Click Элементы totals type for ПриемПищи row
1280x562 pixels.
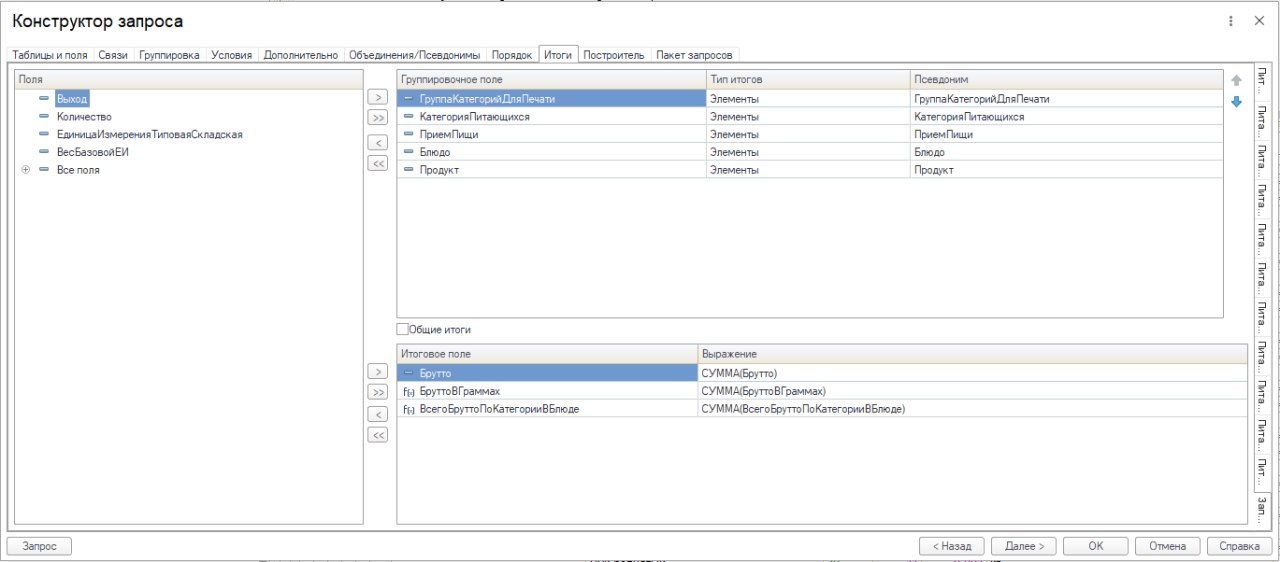click(808, 134)
